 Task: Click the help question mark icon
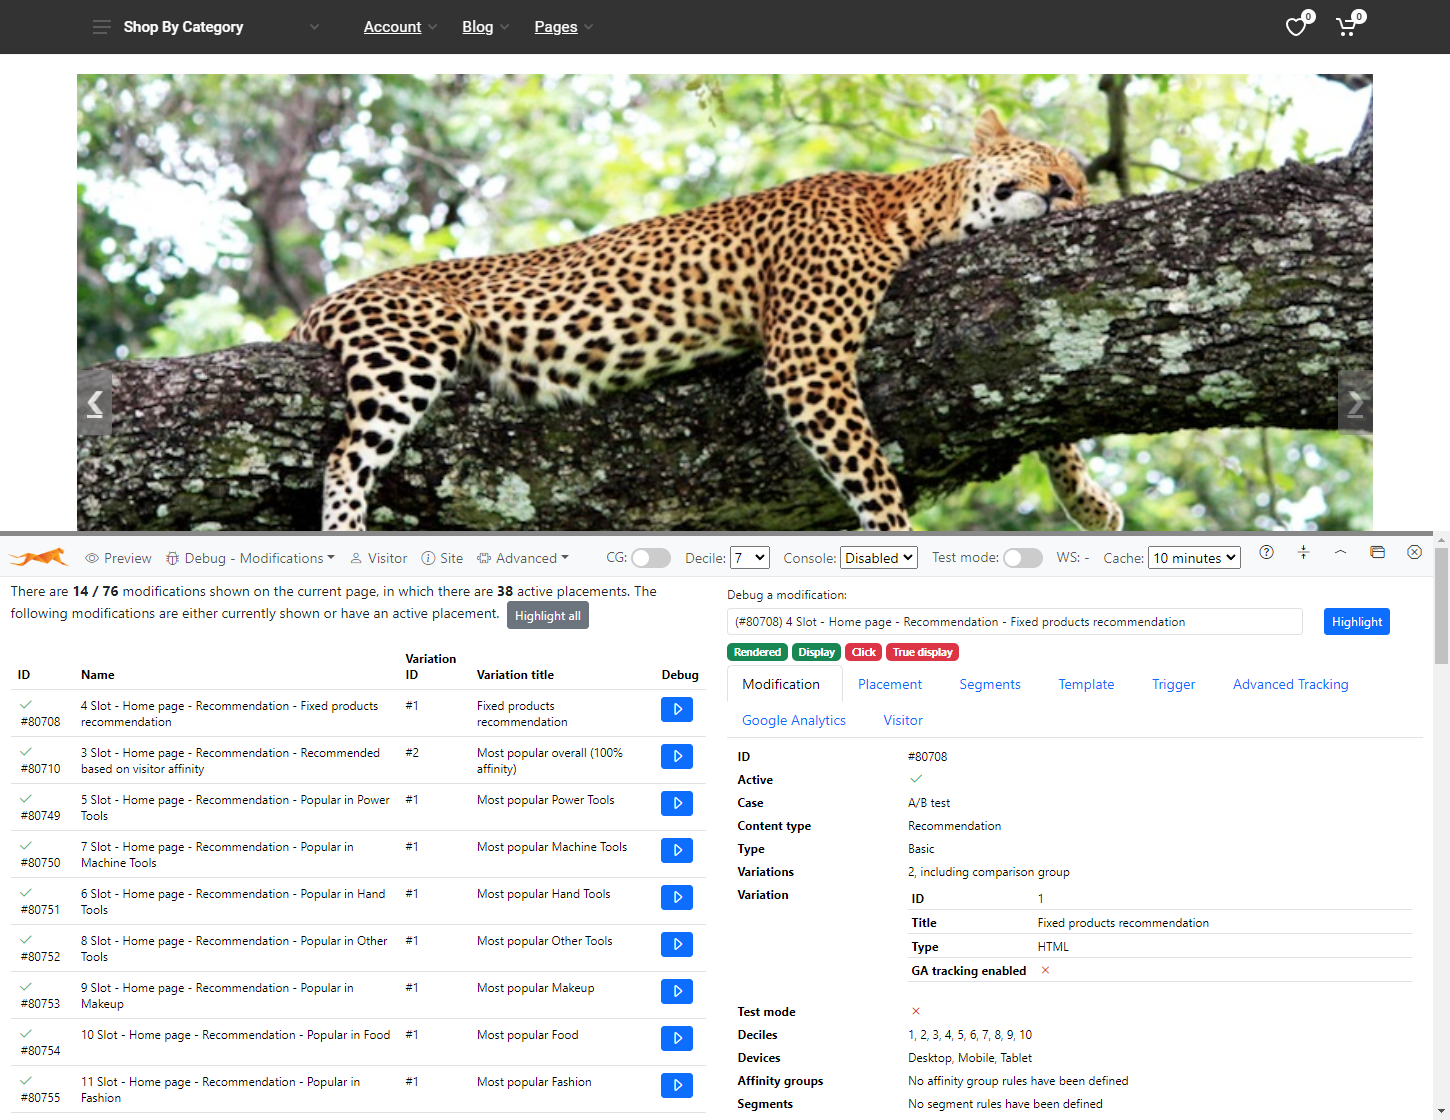[x=1266, y=553]
